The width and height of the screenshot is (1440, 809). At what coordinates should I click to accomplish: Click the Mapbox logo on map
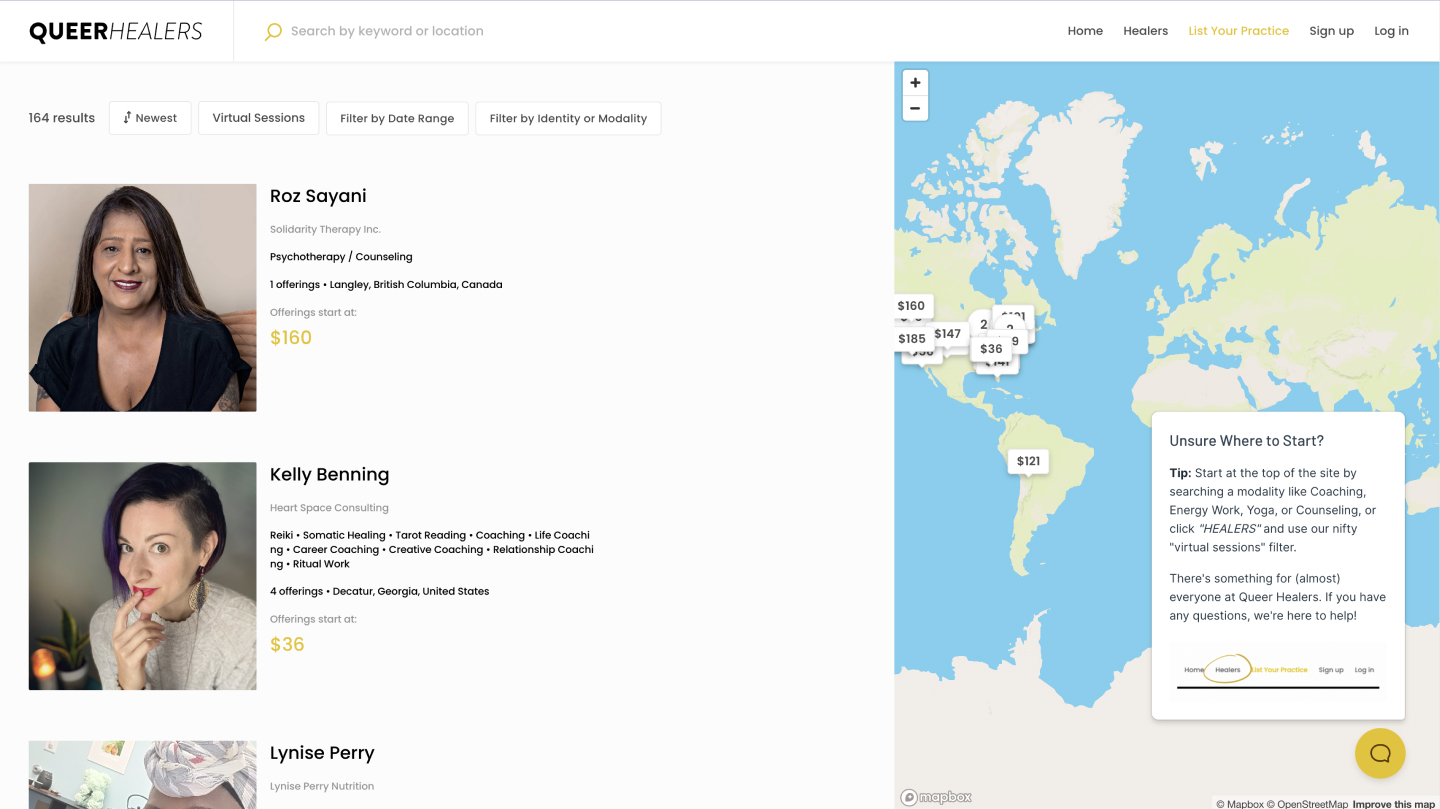[936, 797]
